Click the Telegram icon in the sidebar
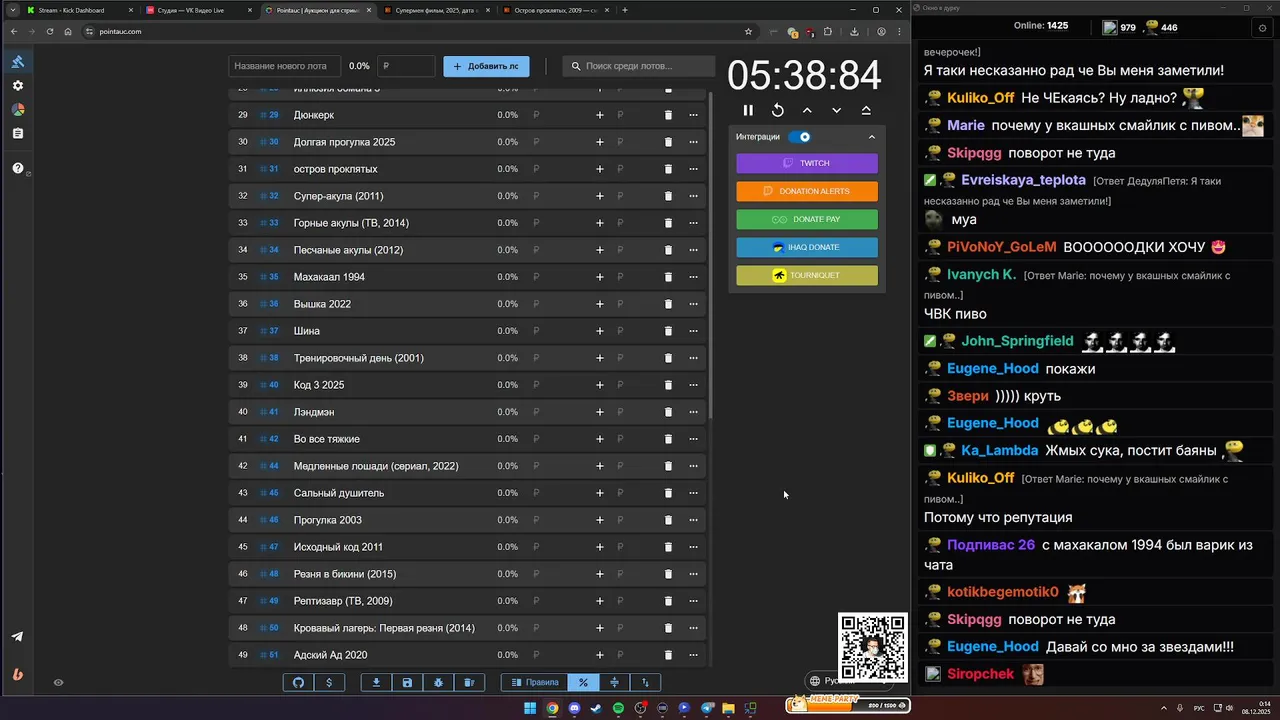The height and width of the screenshot is (720, 1280). 18,637
